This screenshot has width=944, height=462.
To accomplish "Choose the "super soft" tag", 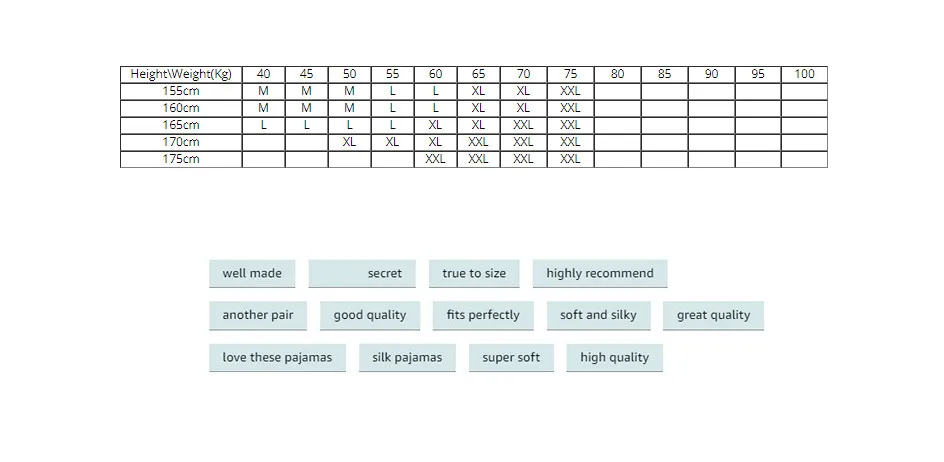I will 511,358.
